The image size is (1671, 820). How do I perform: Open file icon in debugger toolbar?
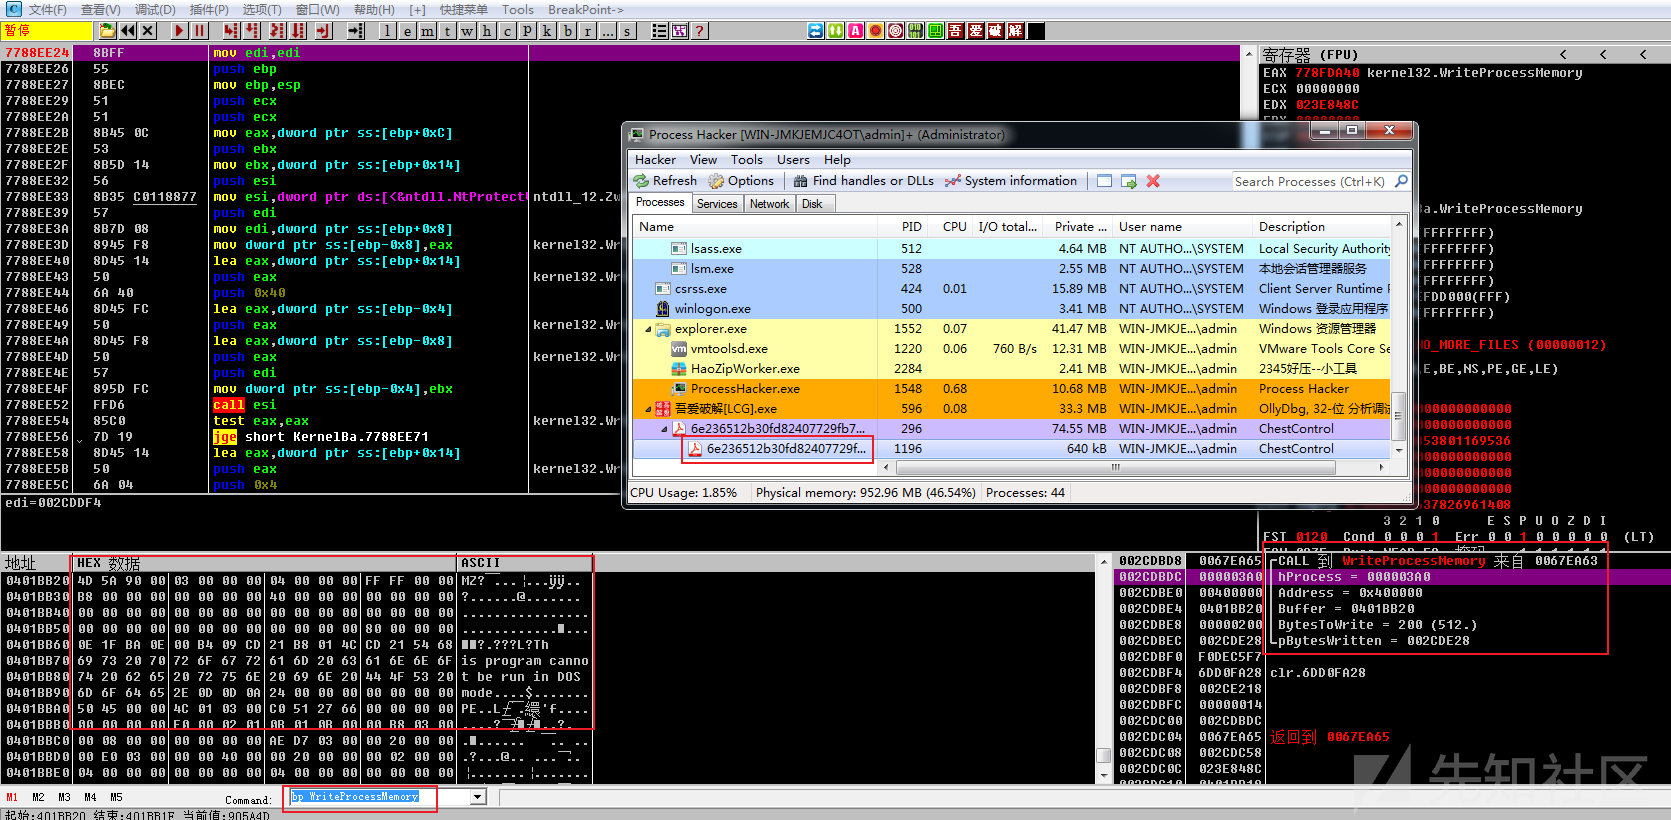[x=108, y=31]
